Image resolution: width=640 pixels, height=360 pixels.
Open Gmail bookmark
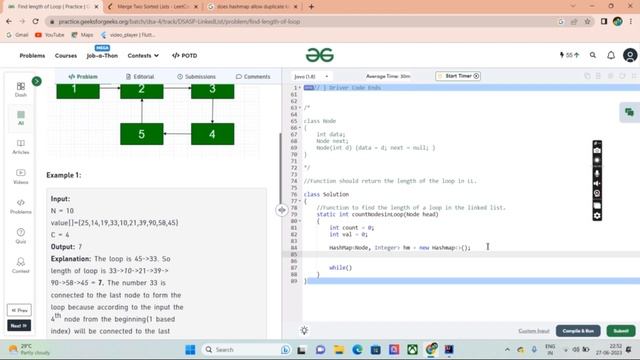click(x=17, y=35)
